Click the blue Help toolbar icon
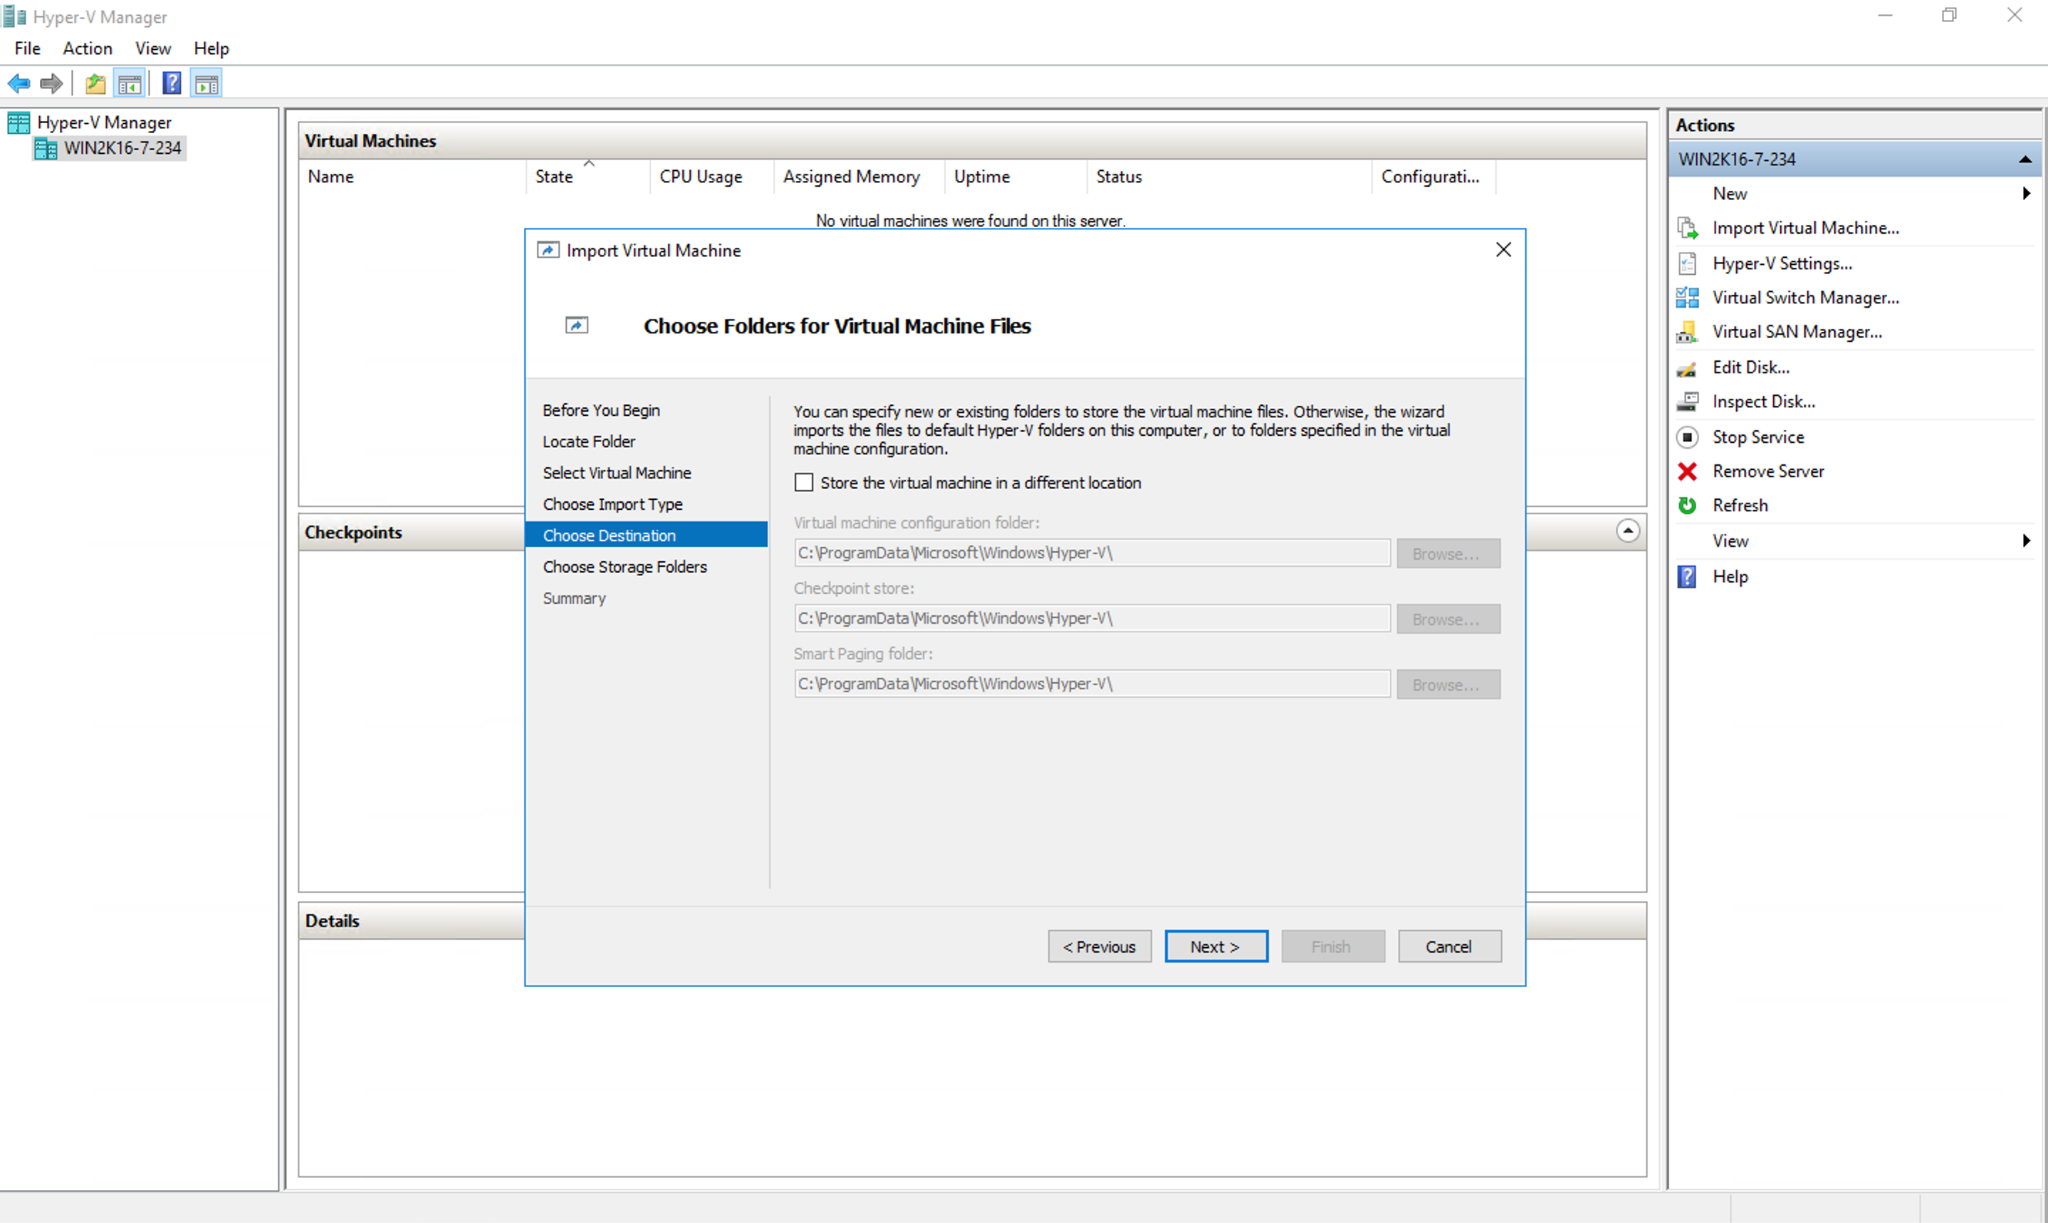Image resolution: width=2048 pixels, height=1223 pixels. (x=172, y=84)
